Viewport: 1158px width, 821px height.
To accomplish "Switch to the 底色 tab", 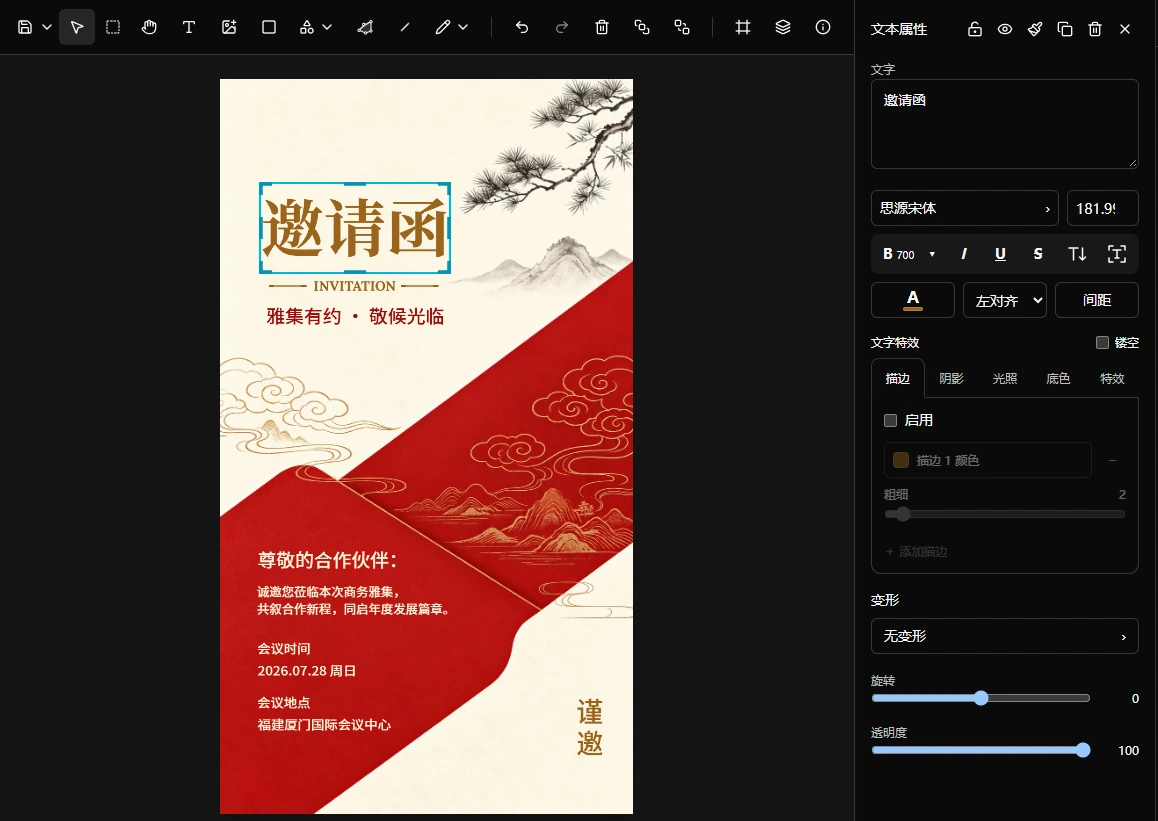I will 1058,378.
